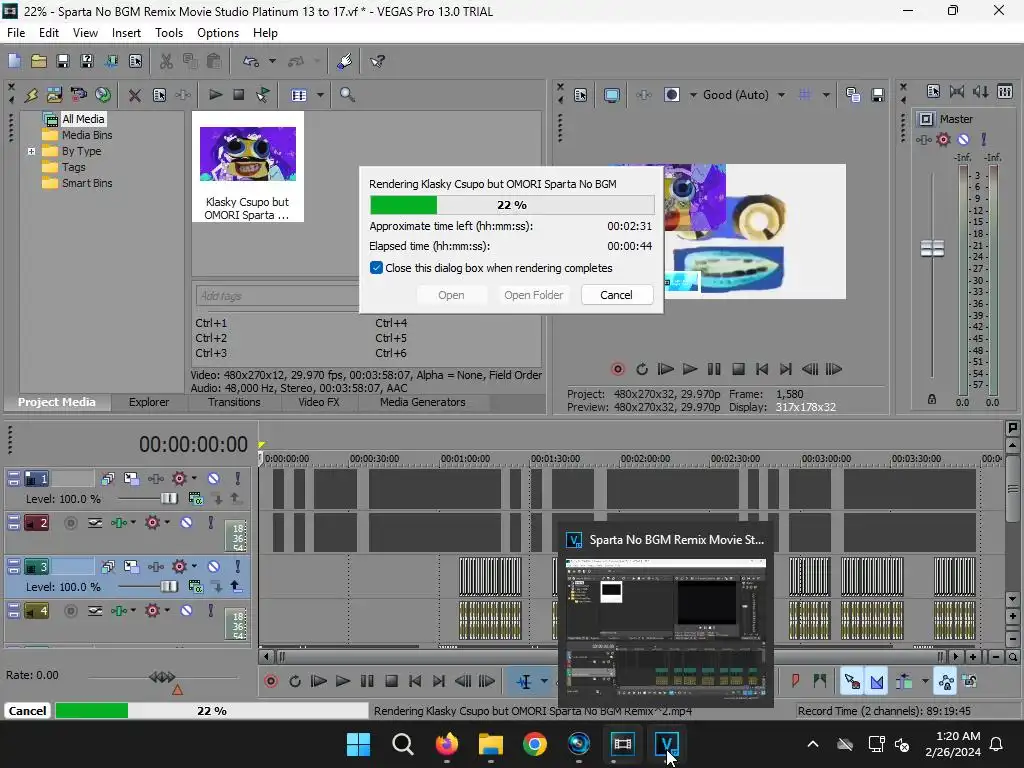
Task: Stop media preview in Project Media toolbar
Action: coord(238,95)
